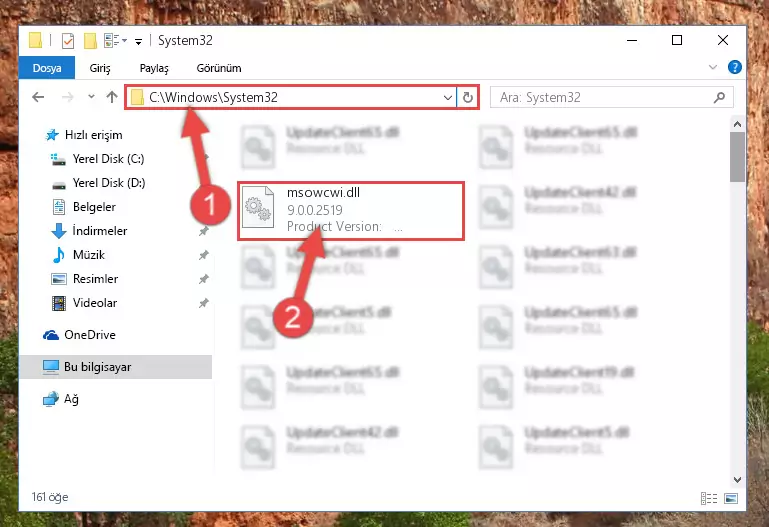Click the İndirmeler blue download arrow icon
This screenshot has width=769, height=527.
tap(59, 230)
